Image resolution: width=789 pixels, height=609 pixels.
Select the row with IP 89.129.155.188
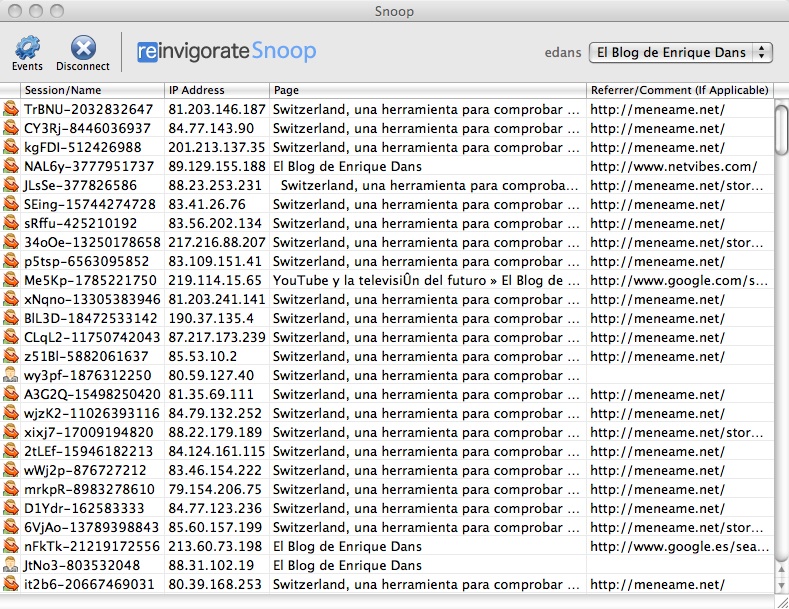tap(217, 166)
